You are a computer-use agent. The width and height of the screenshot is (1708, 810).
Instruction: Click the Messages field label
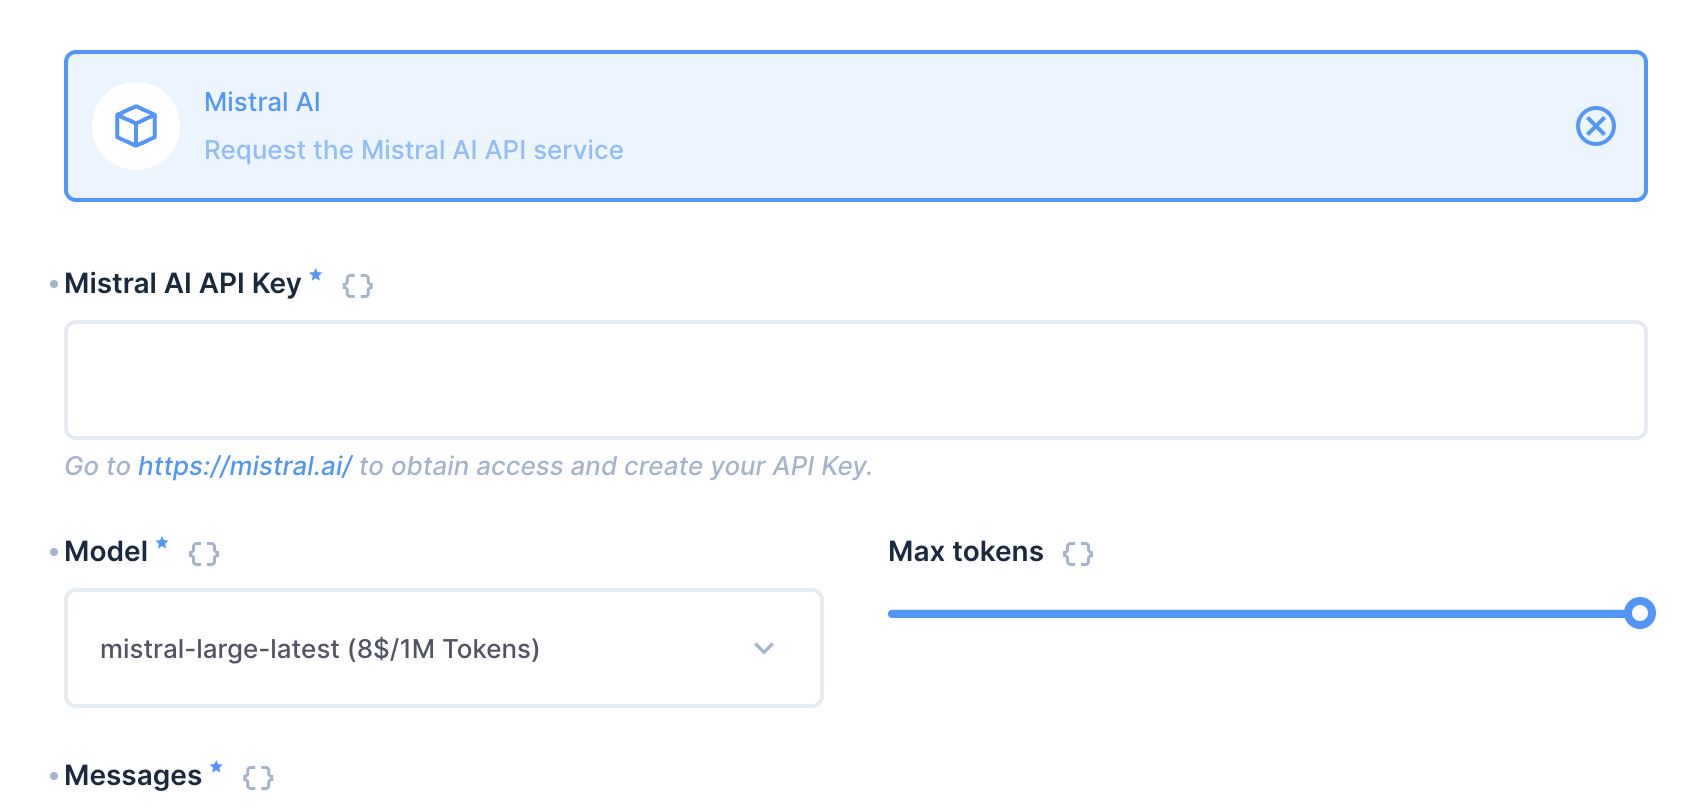click(x=133, y=776)
